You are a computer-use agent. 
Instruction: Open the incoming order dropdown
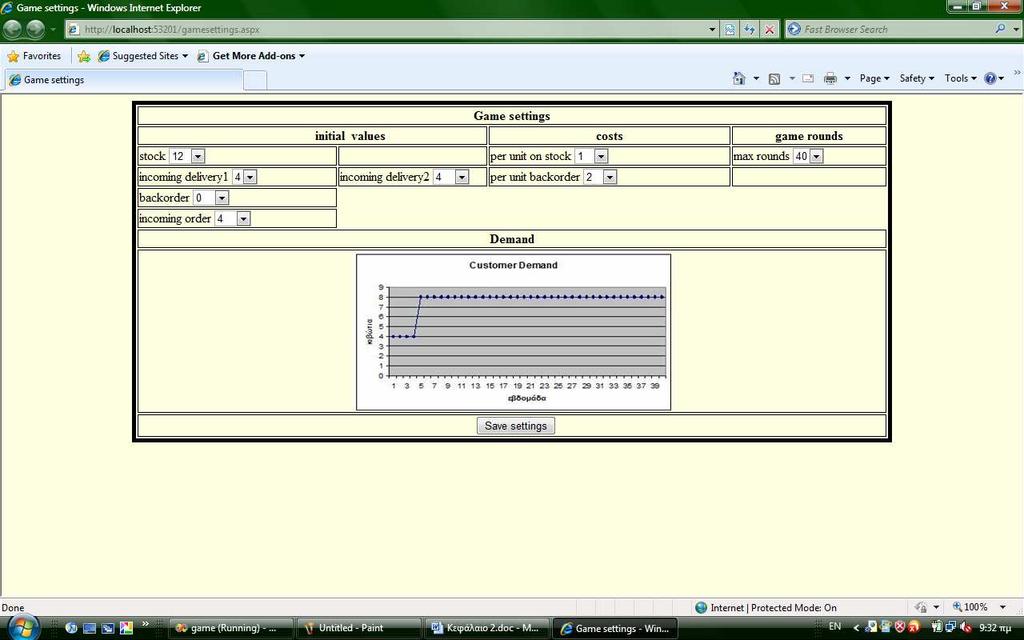pyautogui.click(x=243, y=219)
